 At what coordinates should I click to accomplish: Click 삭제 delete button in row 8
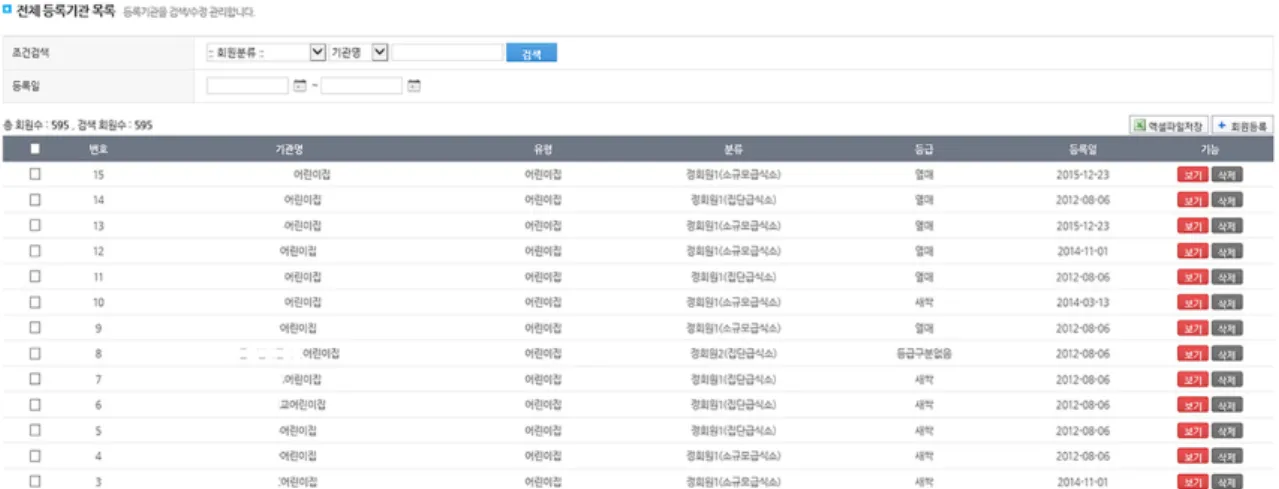tap(1227, 354)
